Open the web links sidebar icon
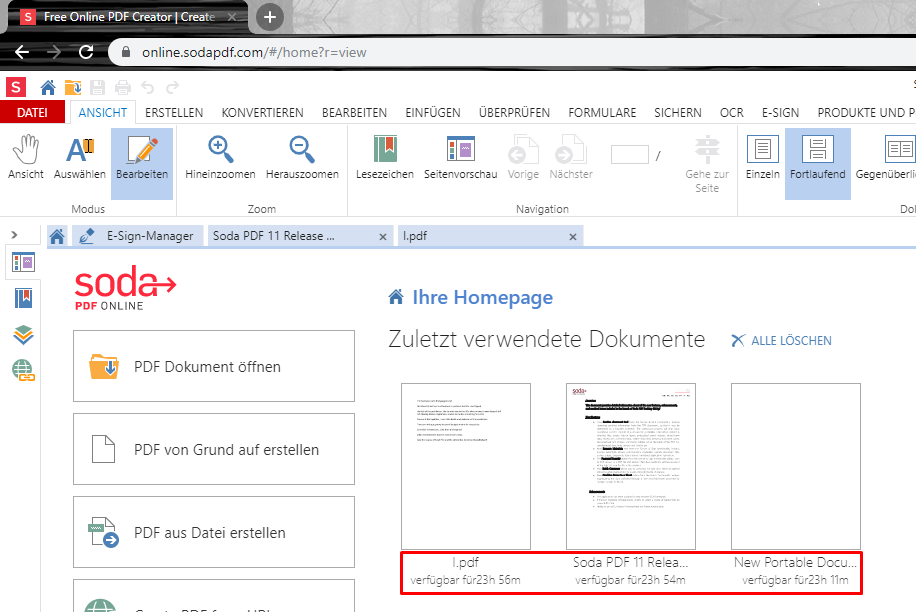This screenshot has height=612, width=916. tap(23, 370)
